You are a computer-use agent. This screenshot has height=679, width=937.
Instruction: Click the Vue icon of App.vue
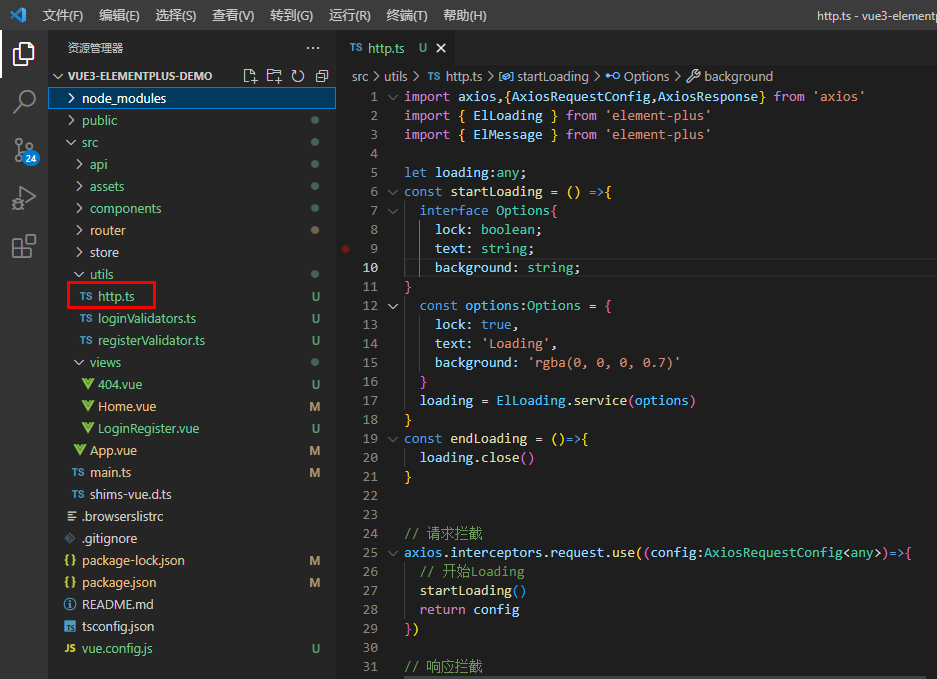(x=79, y=449)
